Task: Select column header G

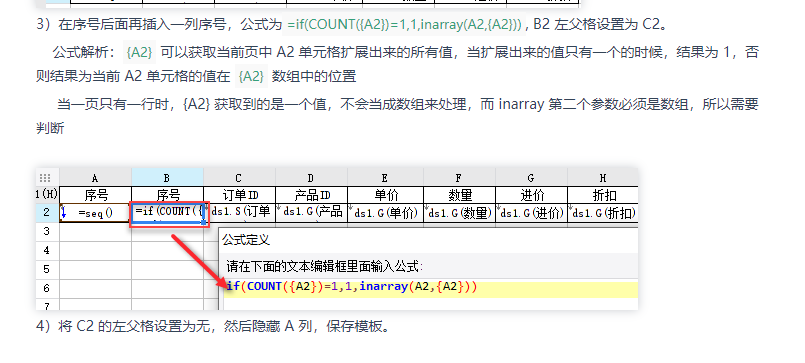Action: click(x=531, y=178)
